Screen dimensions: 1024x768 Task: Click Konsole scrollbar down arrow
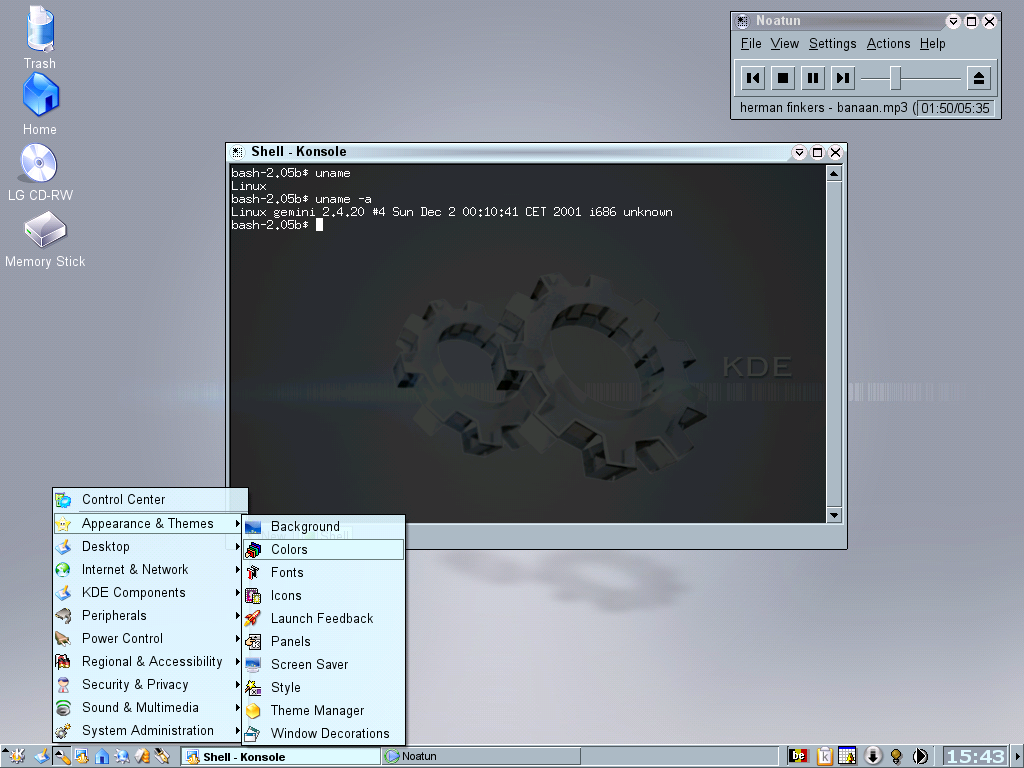pyautogui.click(x=833, y=515)
